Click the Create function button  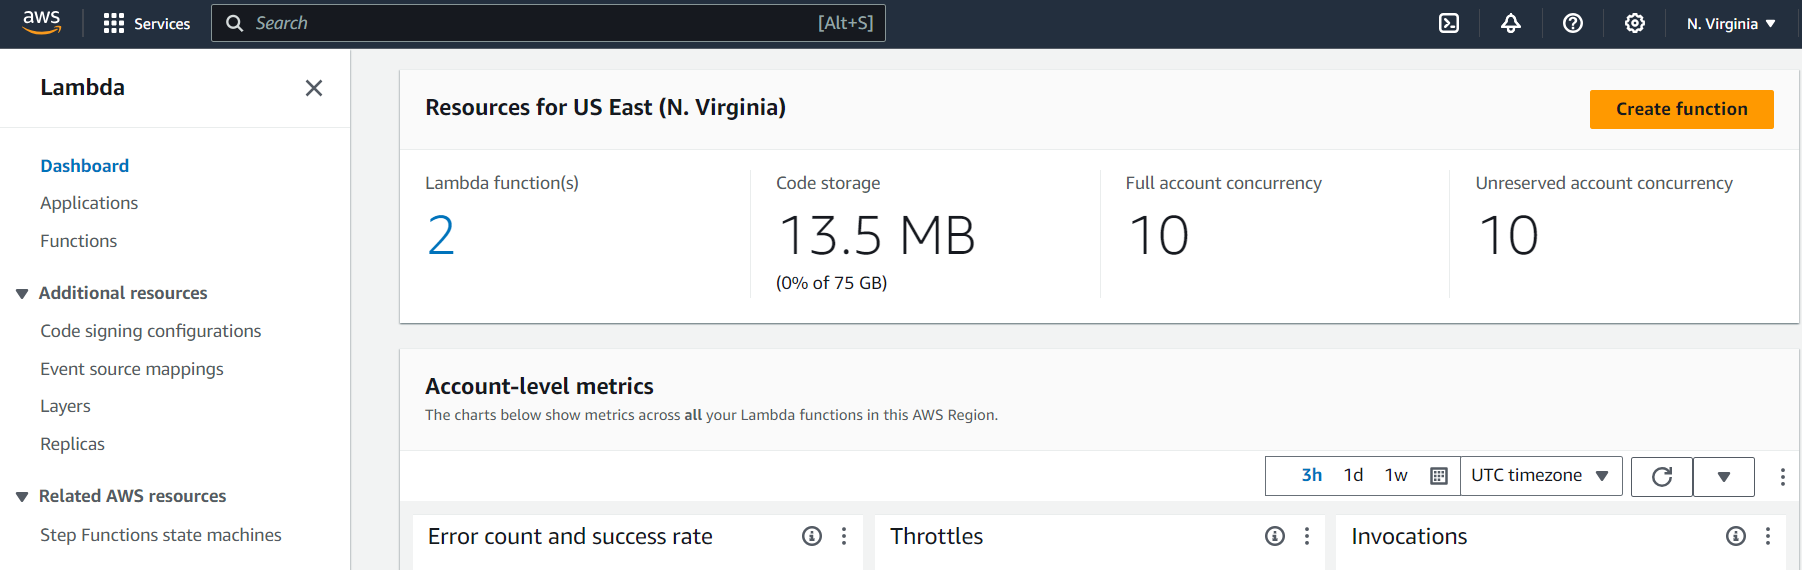click(x=1681, y=109)
